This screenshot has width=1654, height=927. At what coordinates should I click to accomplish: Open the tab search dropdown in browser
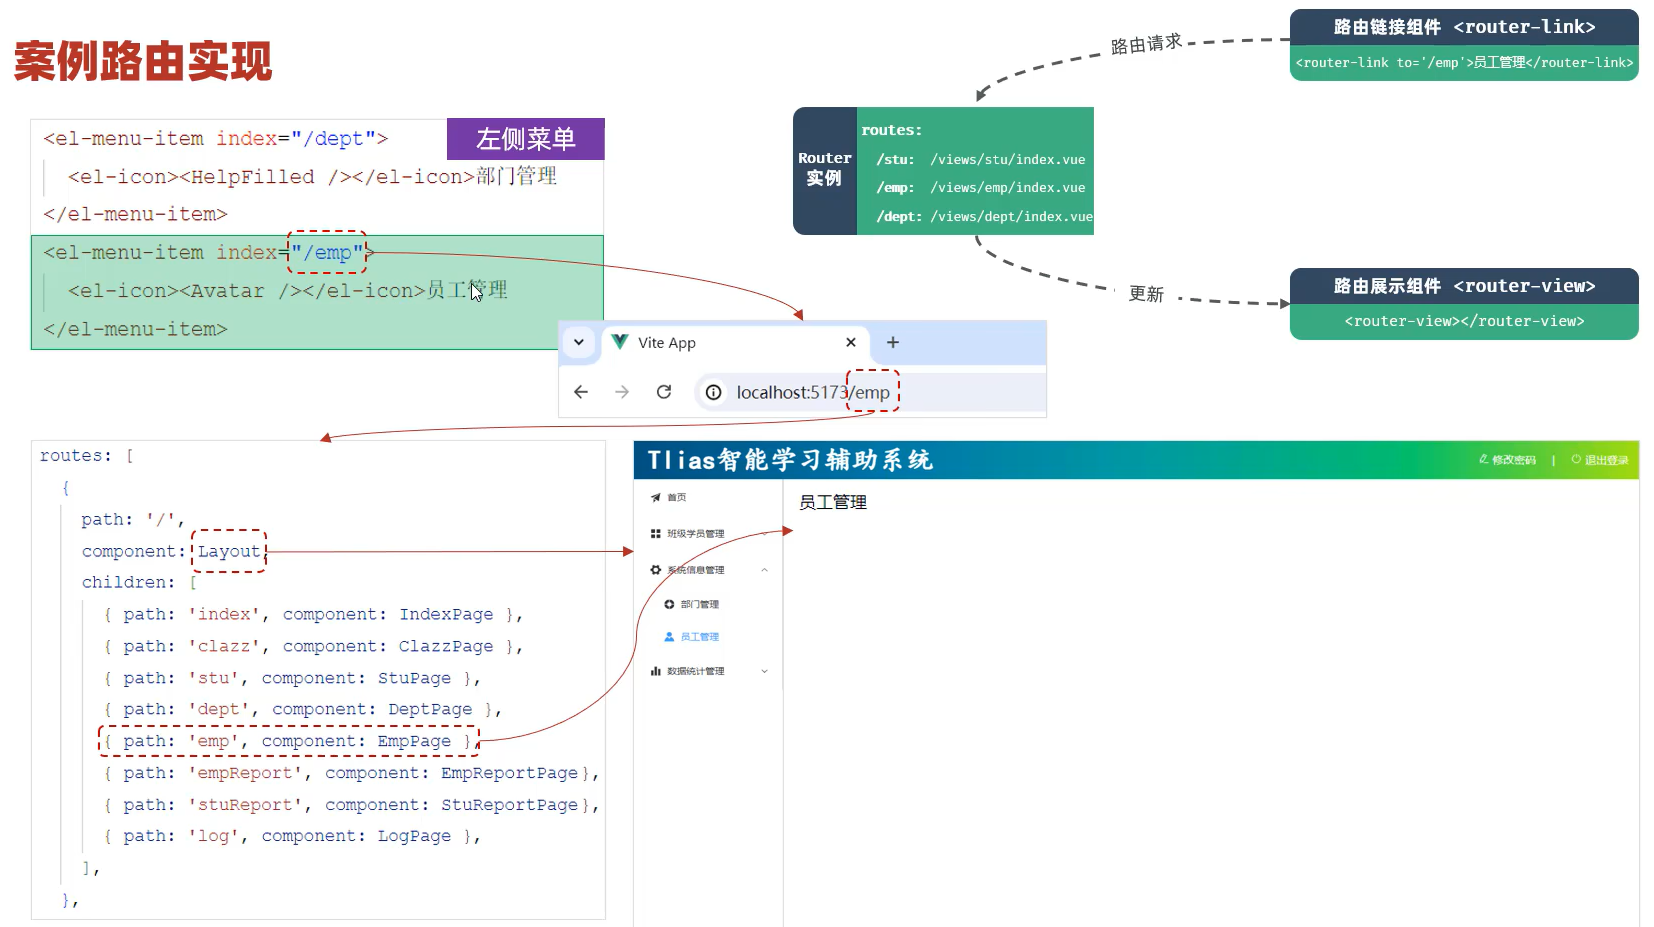(x=579, y=342)
